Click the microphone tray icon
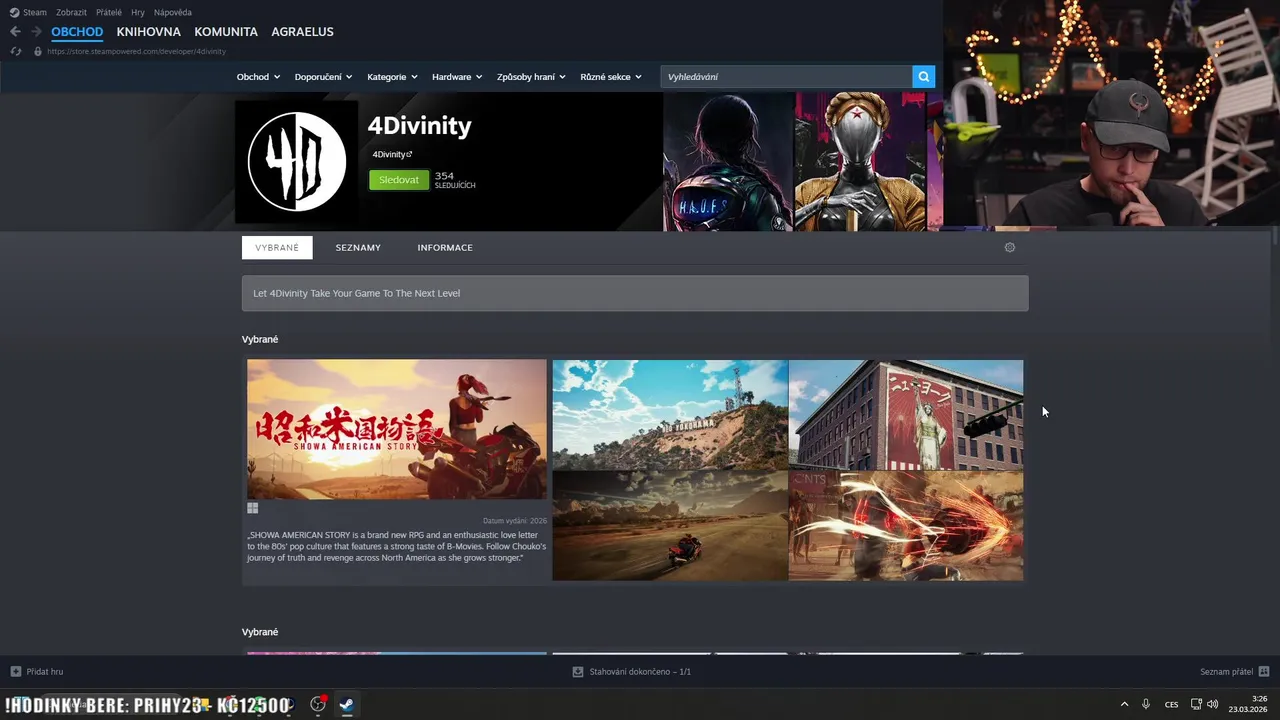The image size is (1280, 720). (1146, 704)
